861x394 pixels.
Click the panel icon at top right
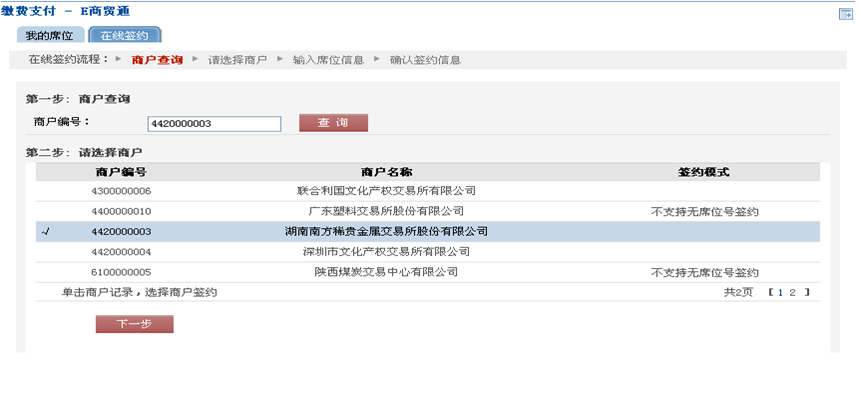point(845,15)
